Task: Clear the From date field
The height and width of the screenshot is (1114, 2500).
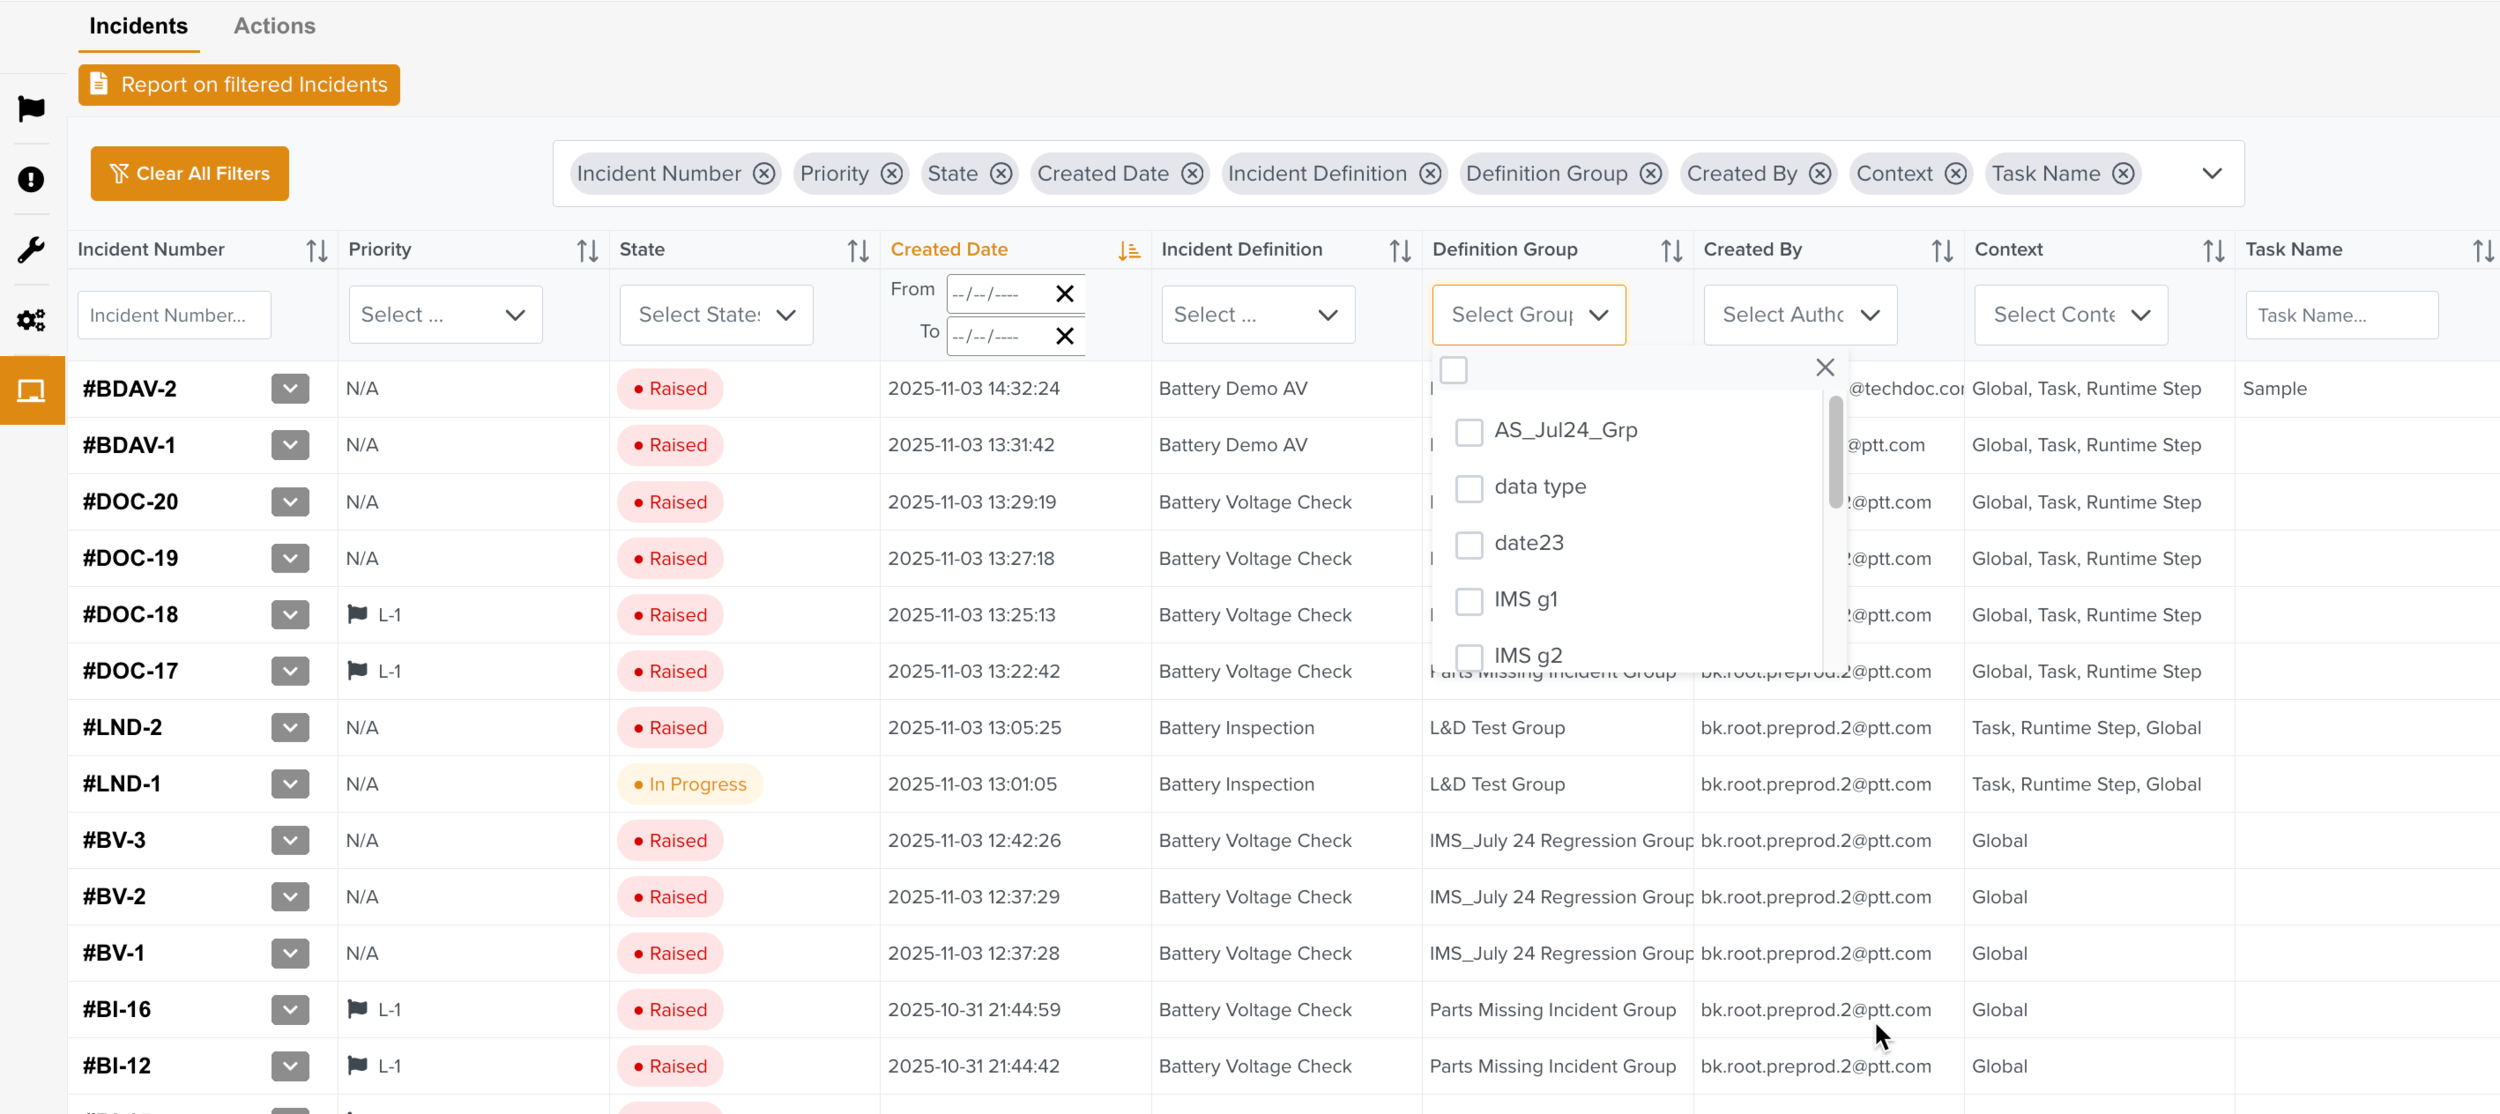Action: tap(1064, 294)
